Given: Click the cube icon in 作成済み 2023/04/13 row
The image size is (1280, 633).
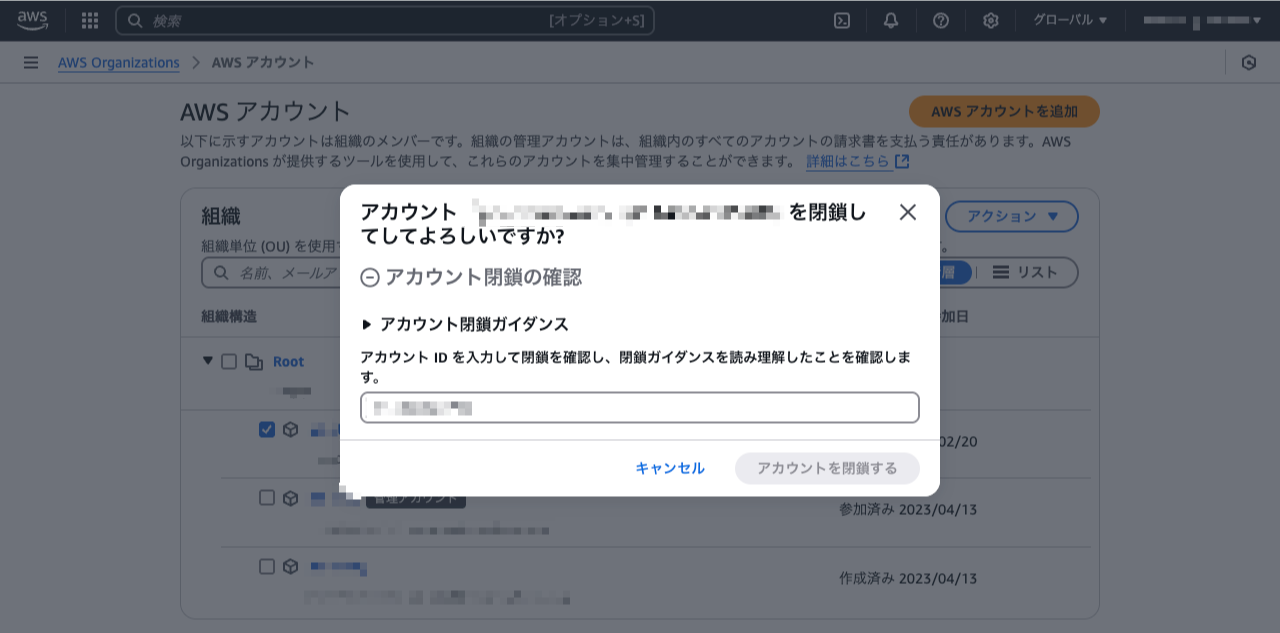Looking at the screenshot, I should pyautogui.click(x=290, y=566).
